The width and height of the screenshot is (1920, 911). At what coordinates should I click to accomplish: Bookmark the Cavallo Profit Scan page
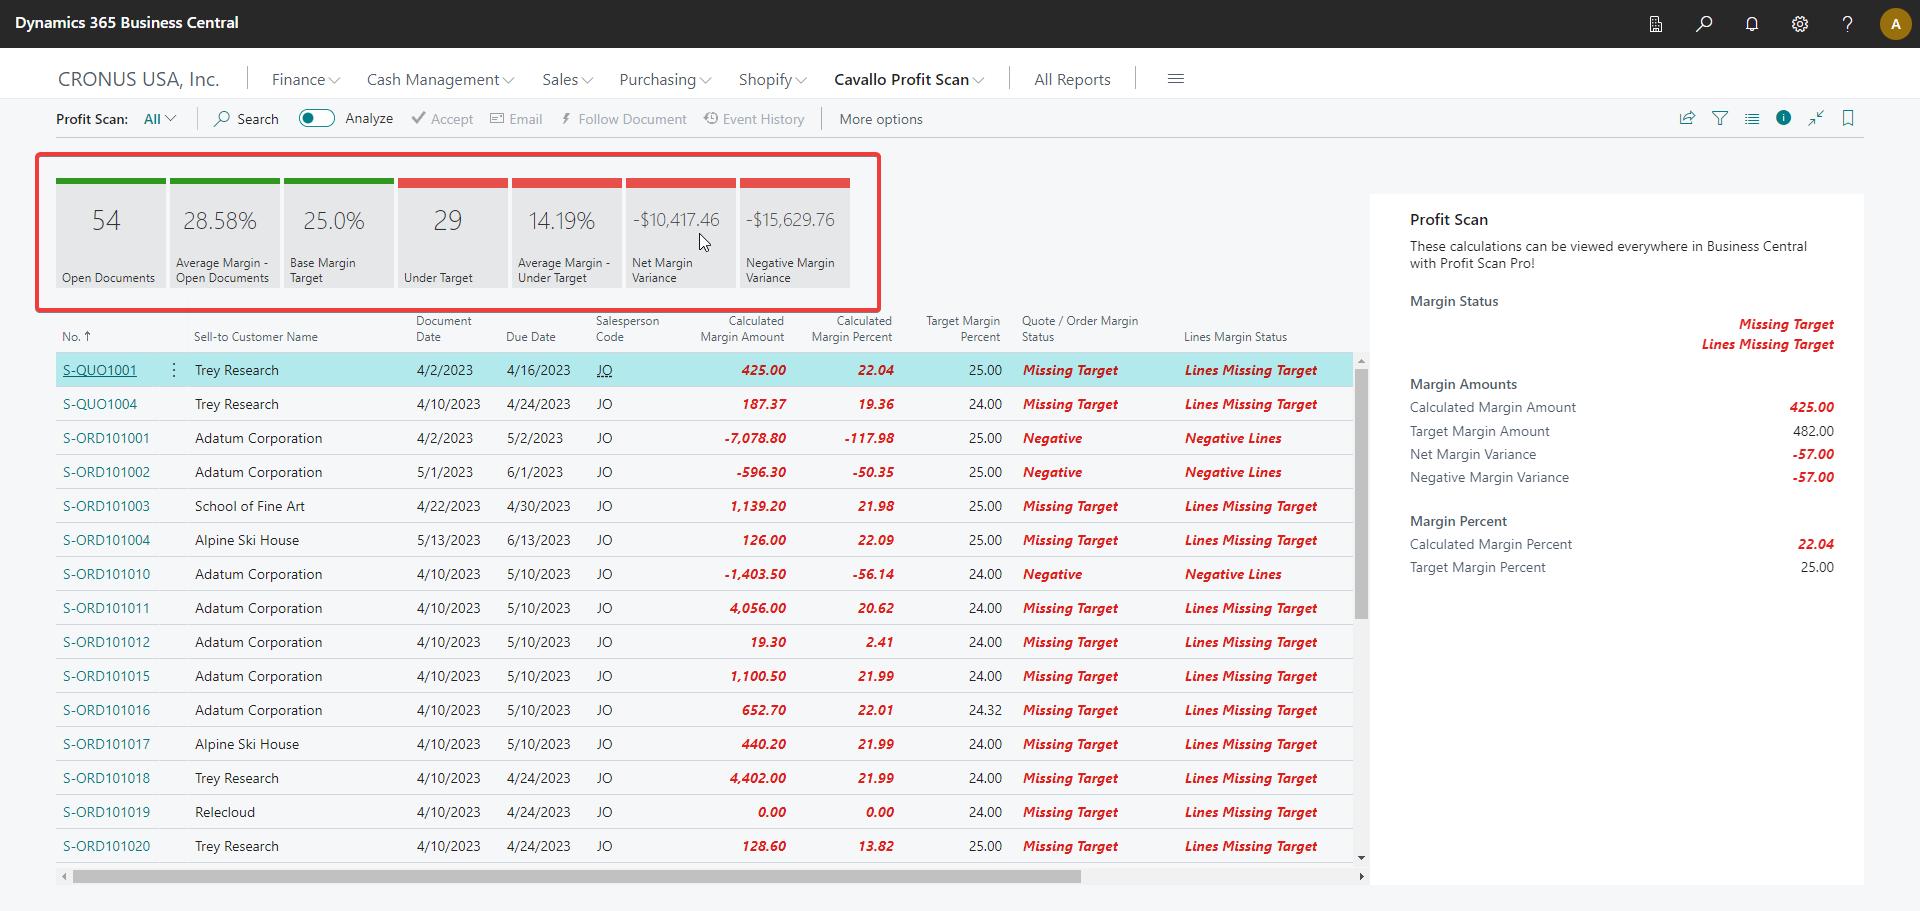[1848, 118]
